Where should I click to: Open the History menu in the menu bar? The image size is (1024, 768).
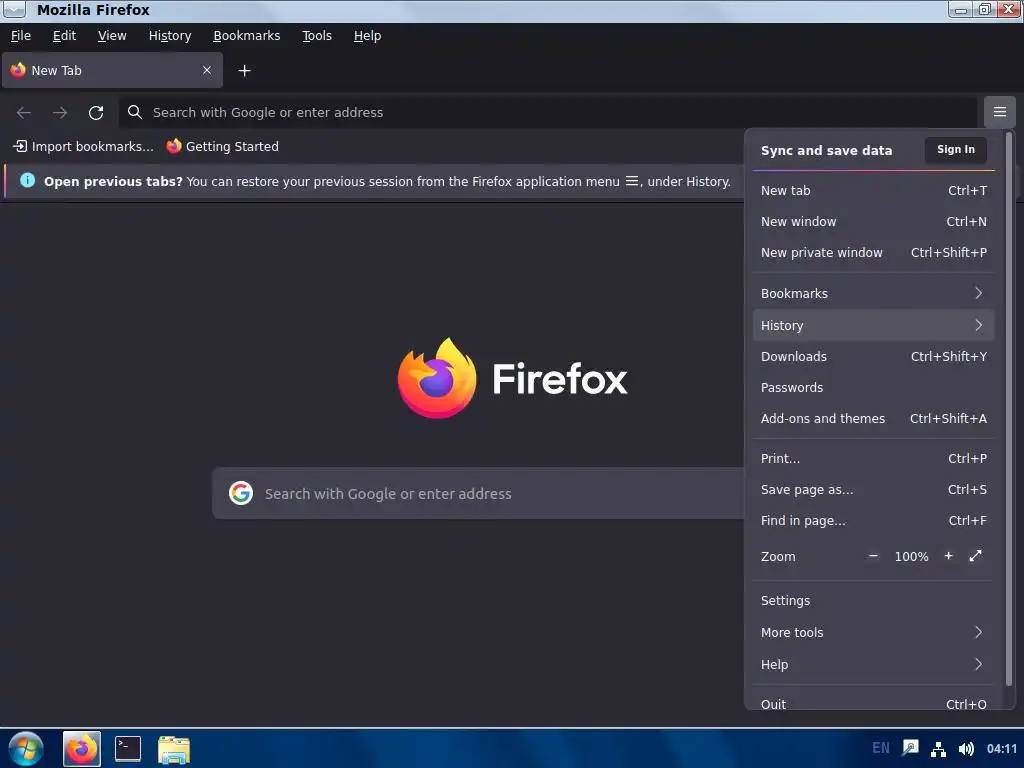(x=170, y=36)
